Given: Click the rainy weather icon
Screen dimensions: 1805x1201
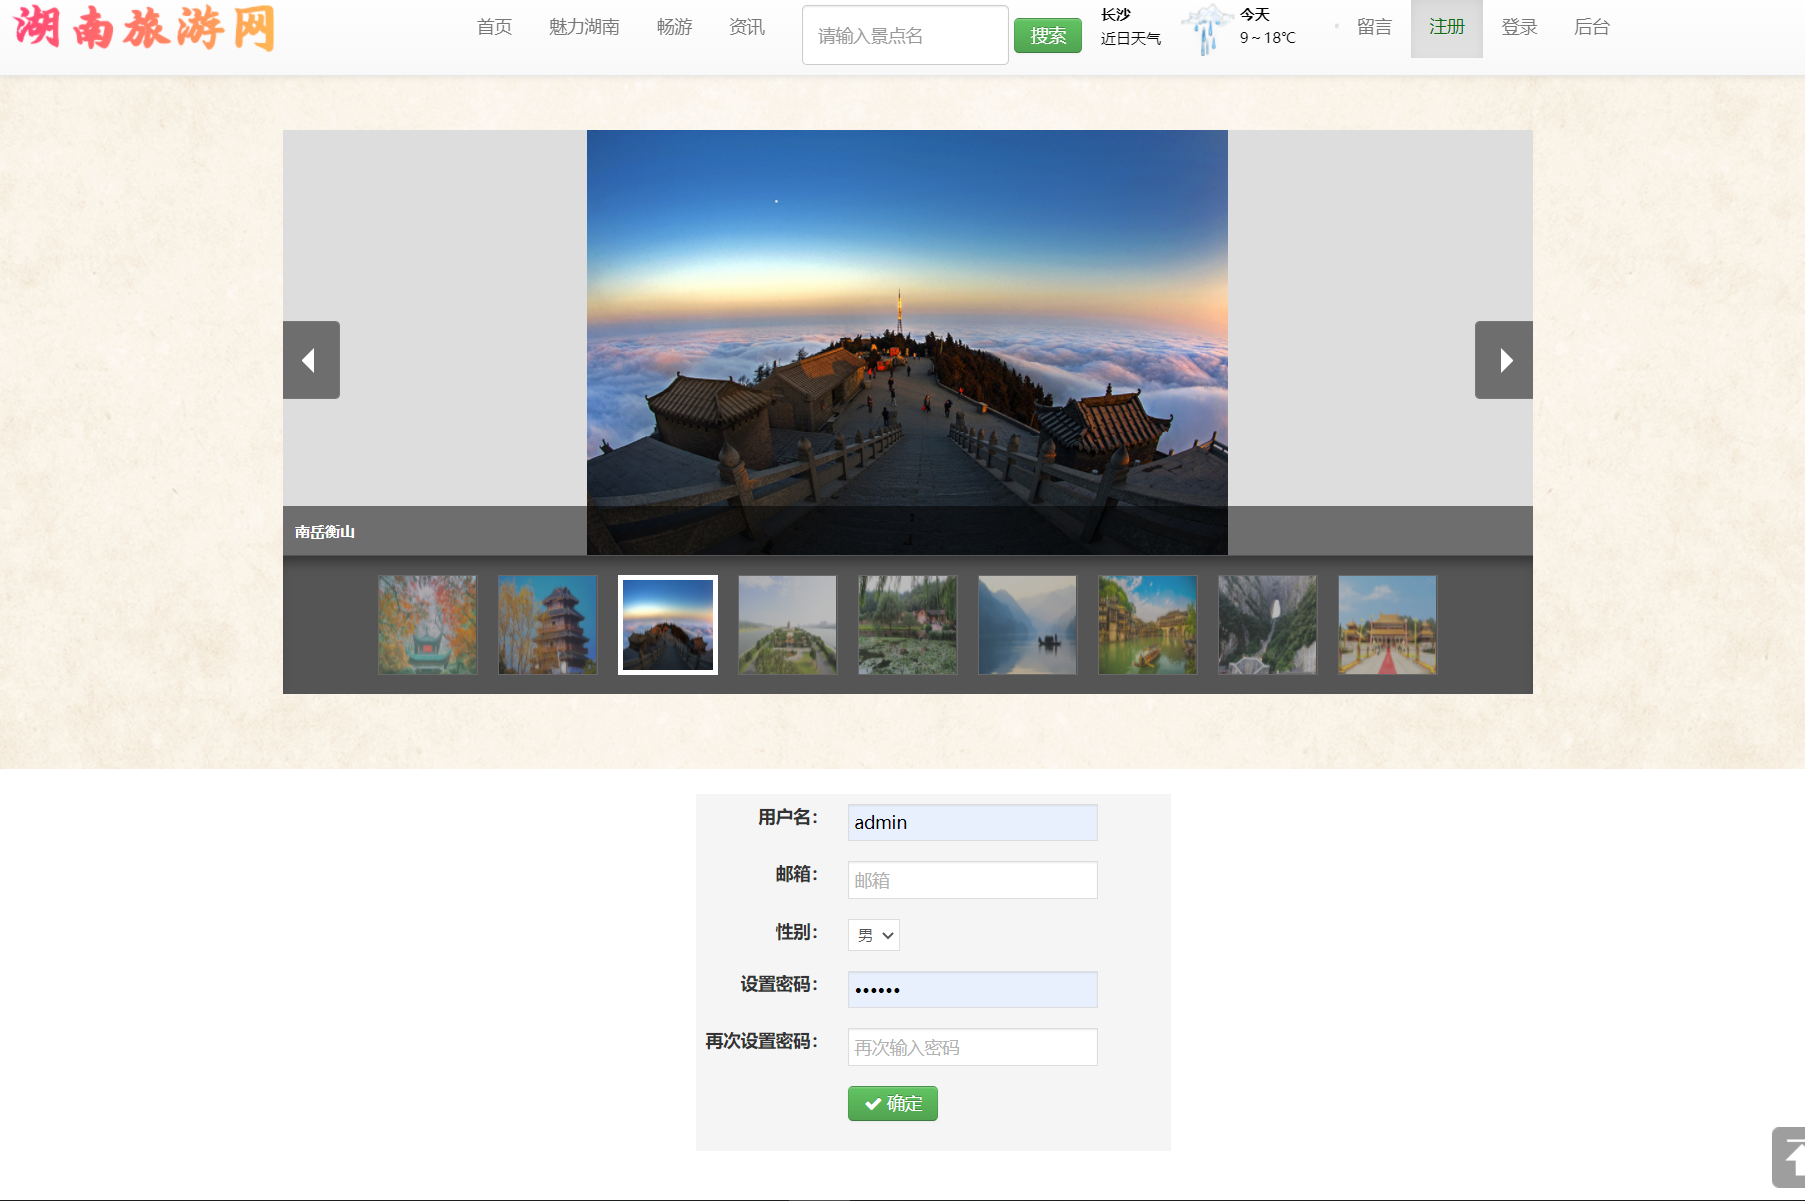Looking at the screenshot, I should (x=1206, y=28).
